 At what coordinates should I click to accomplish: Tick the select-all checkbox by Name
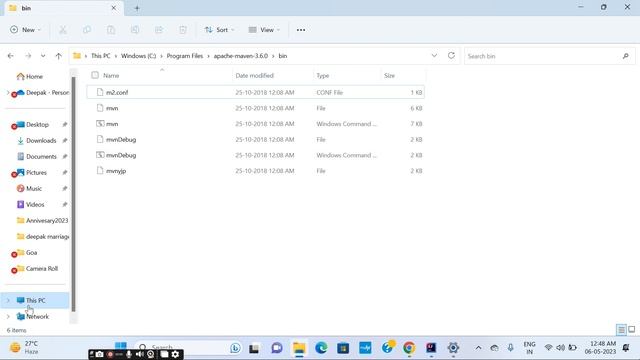point(95,75)
